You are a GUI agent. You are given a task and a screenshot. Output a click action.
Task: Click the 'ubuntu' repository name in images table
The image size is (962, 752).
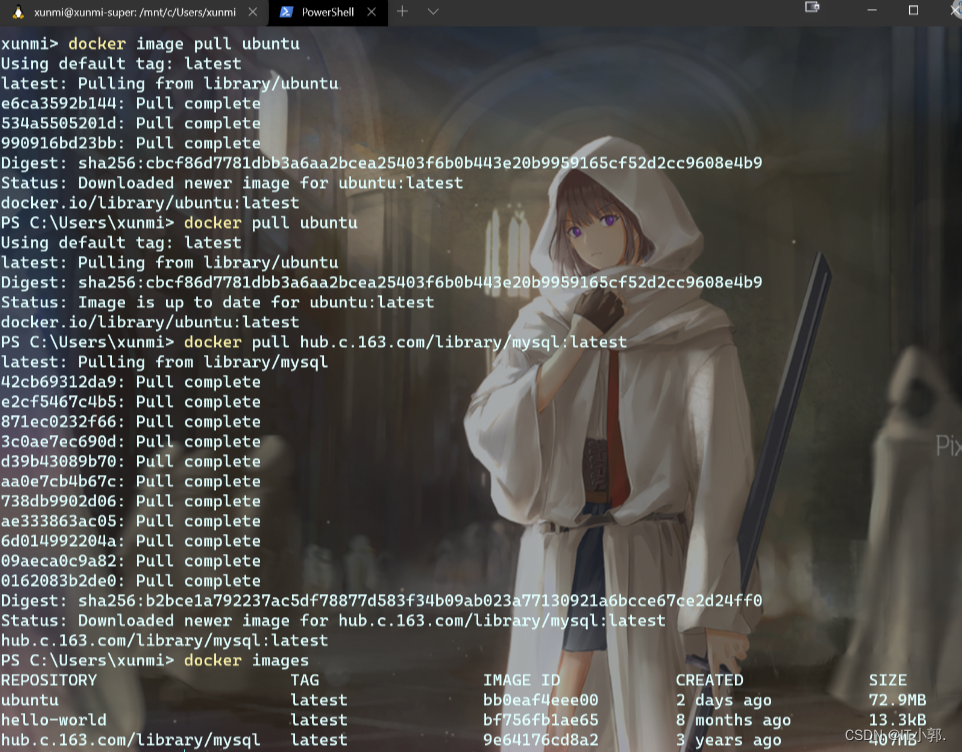pyautogui.click(x=30, y=700)
